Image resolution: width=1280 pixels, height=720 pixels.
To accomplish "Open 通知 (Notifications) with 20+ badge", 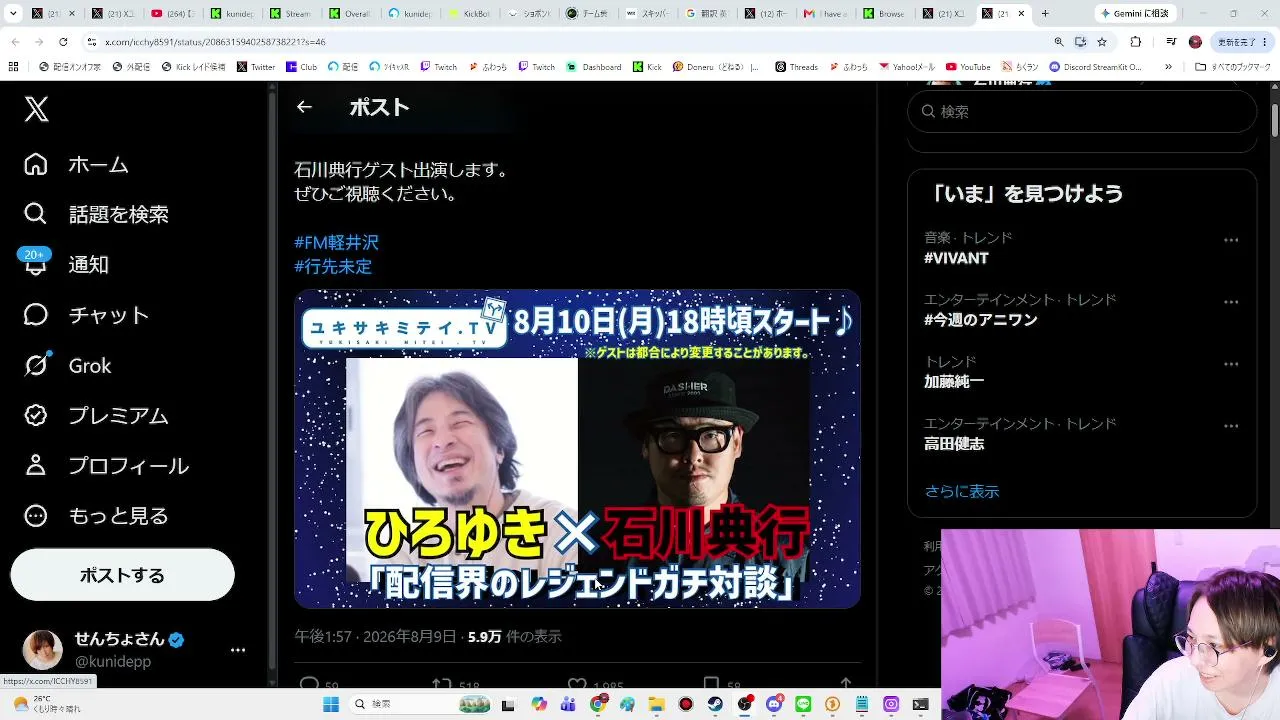I will coord(66,264).
